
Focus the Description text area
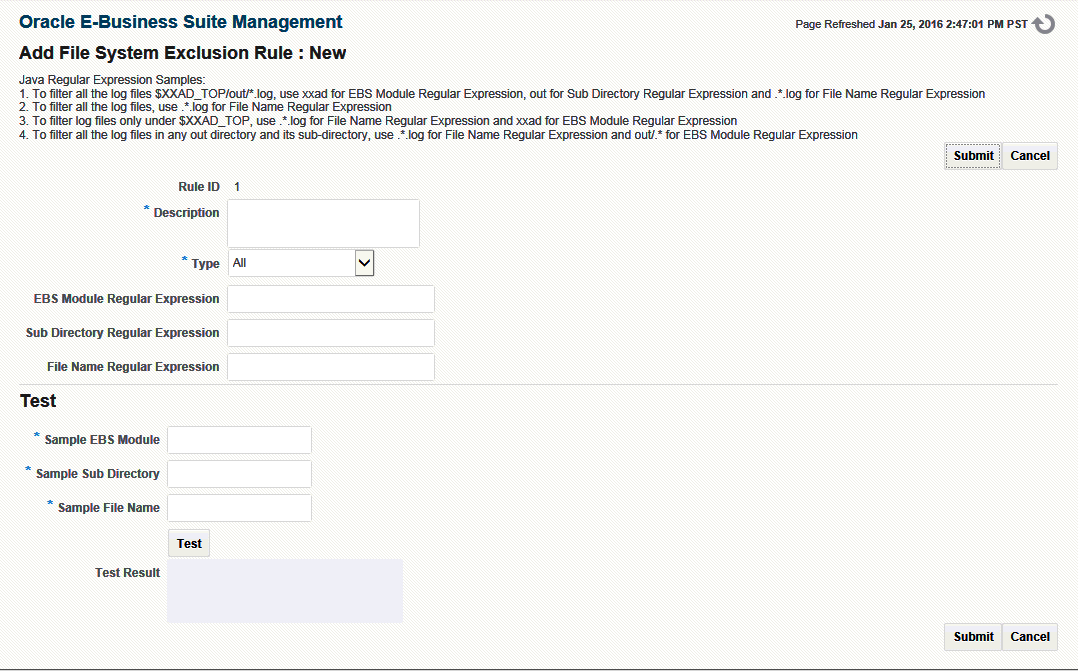tap(323, 223)
